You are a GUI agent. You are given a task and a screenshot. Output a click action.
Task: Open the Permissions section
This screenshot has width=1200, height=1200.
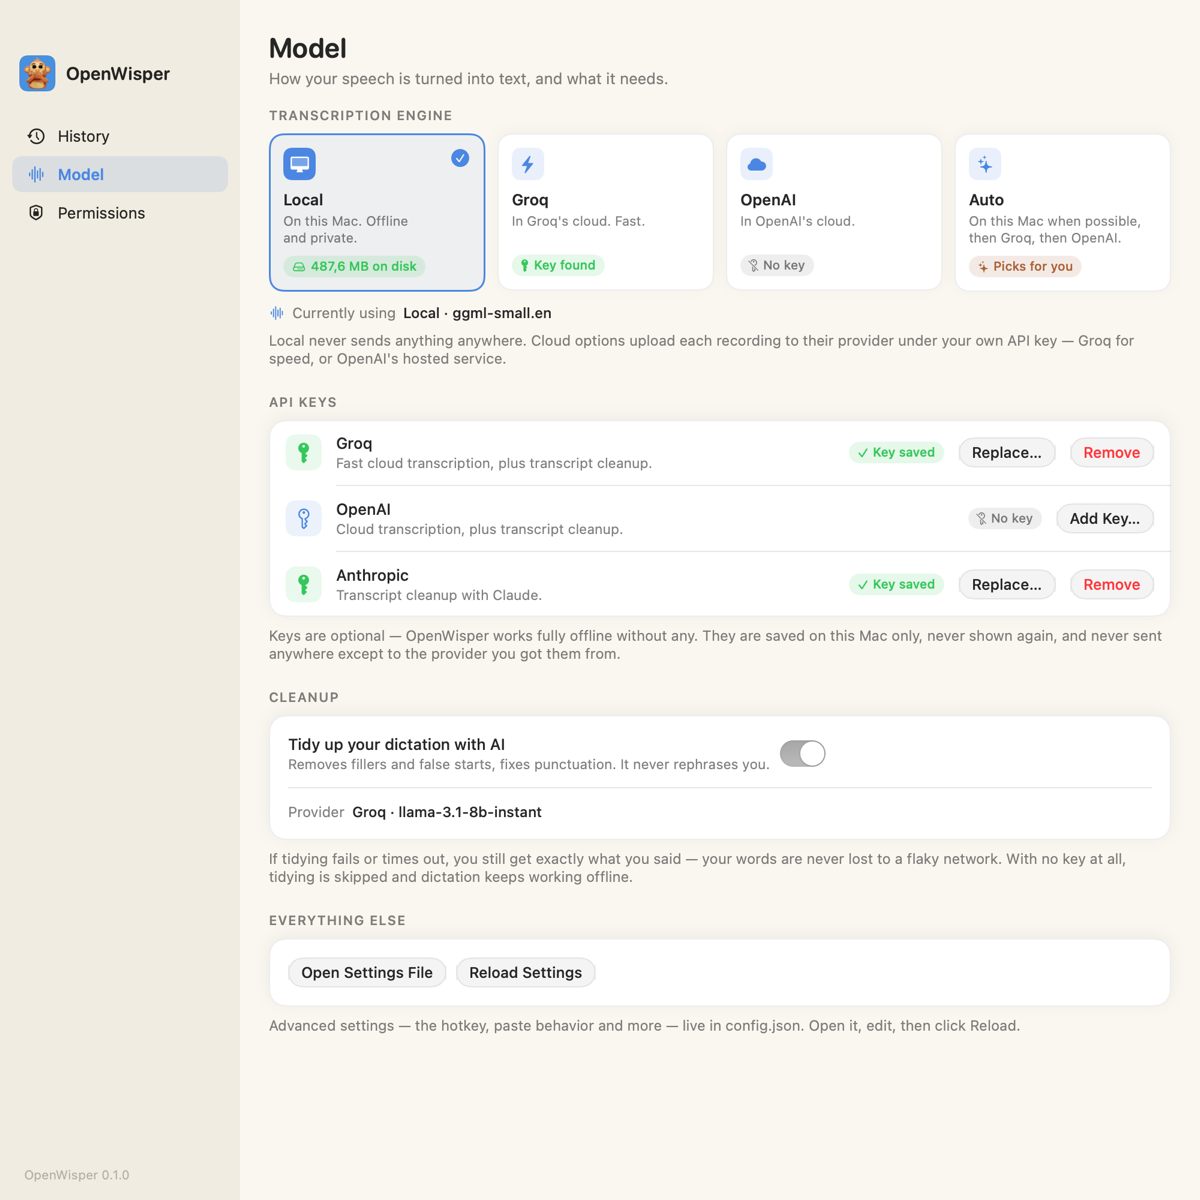[120, 213]
